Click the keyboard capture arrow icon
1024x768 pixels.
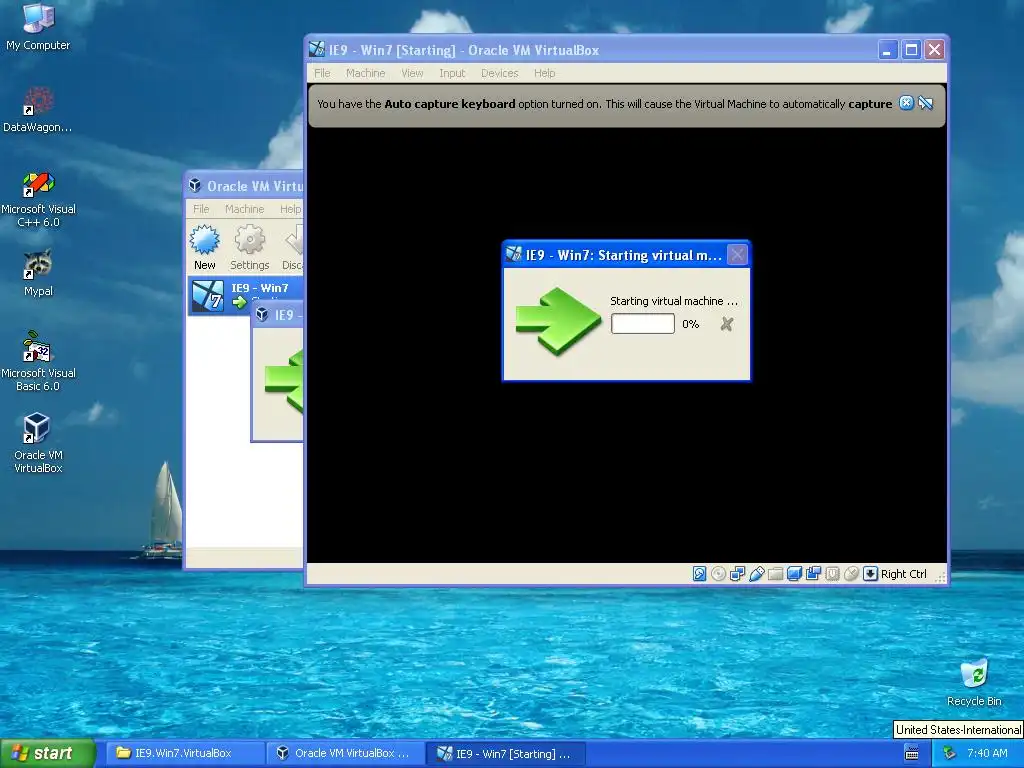(870, 574)
